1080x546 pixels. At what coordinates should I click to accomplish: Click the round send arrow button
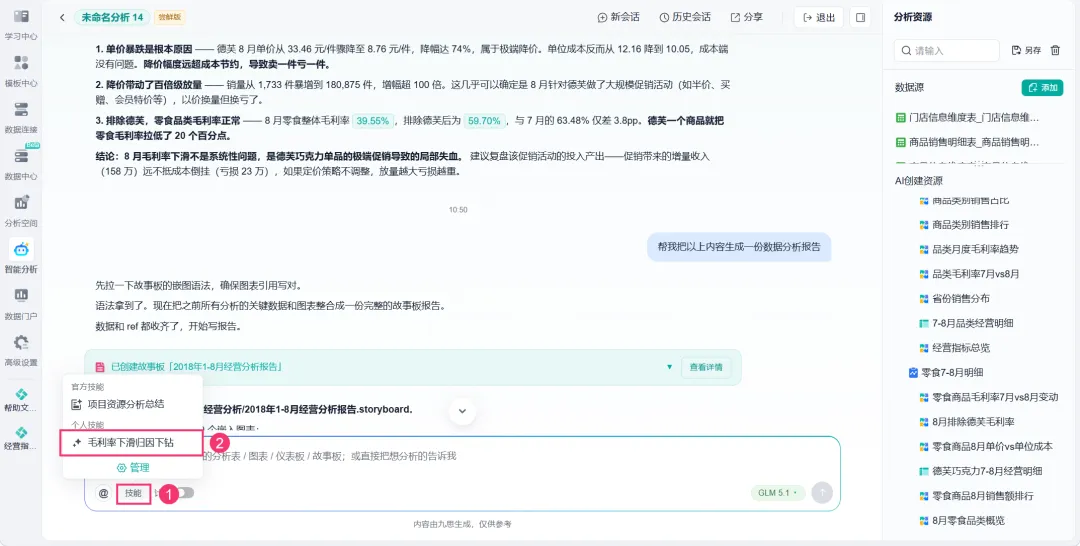(822, 492)
